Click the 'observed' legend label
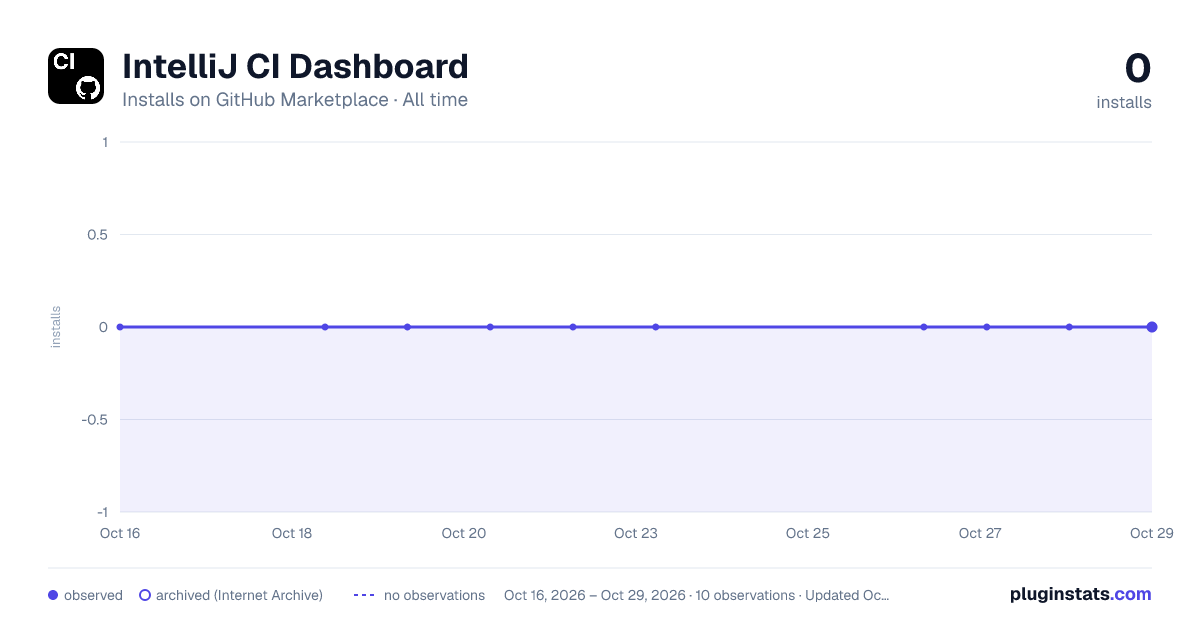This screenshot has height=630, width=1200. coord(93,595)
